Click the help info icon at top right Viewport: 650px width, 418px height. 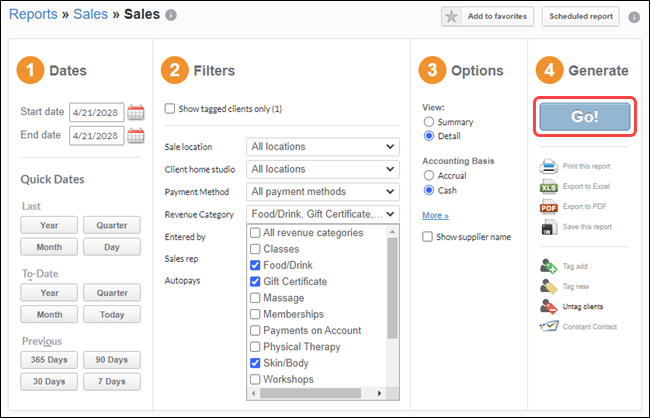coord(634,17)
